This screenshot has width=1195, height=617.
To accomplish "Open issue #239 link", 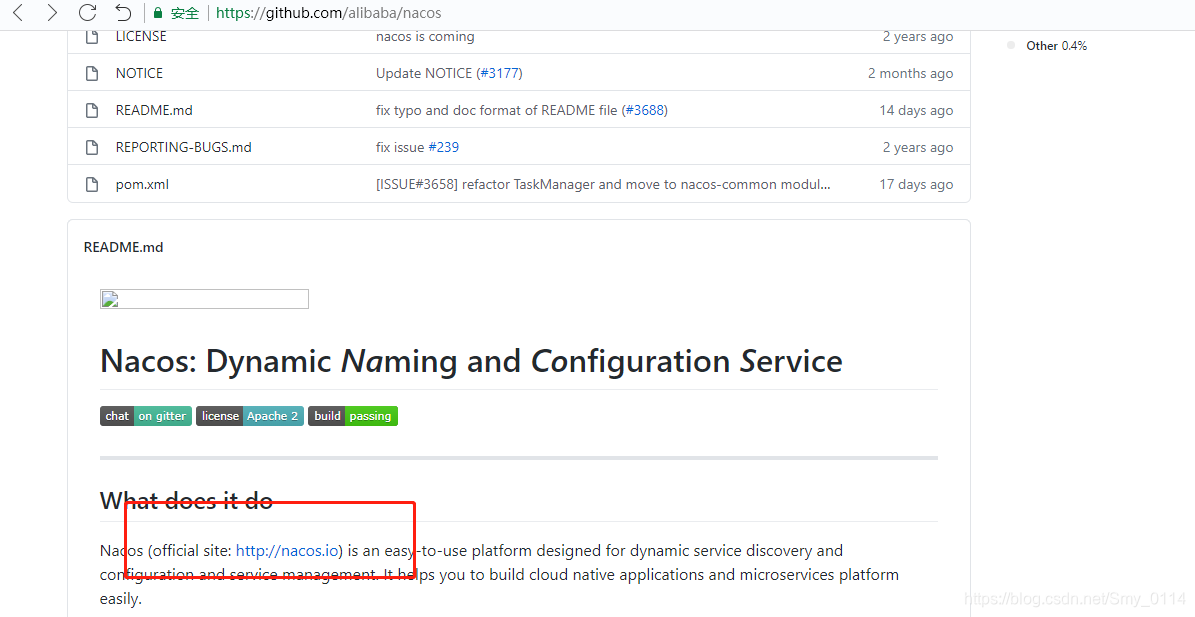I will (x=444, y=147).
